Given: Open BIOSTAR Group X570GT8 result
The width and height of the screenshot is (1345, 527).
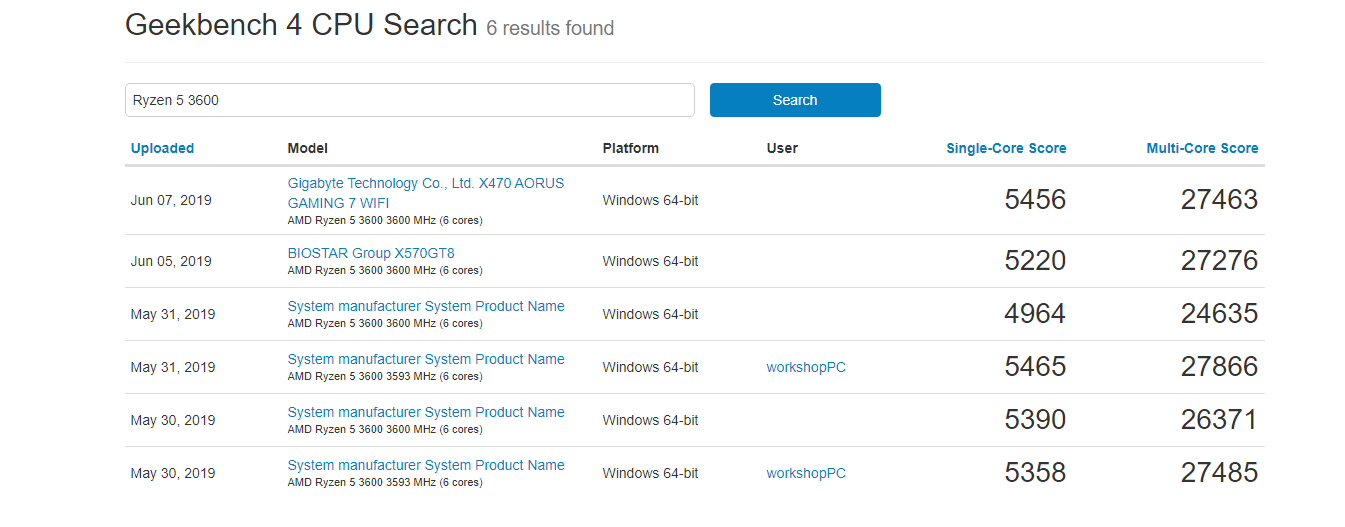Looking at the screenshot, I should tap(371, 253).
